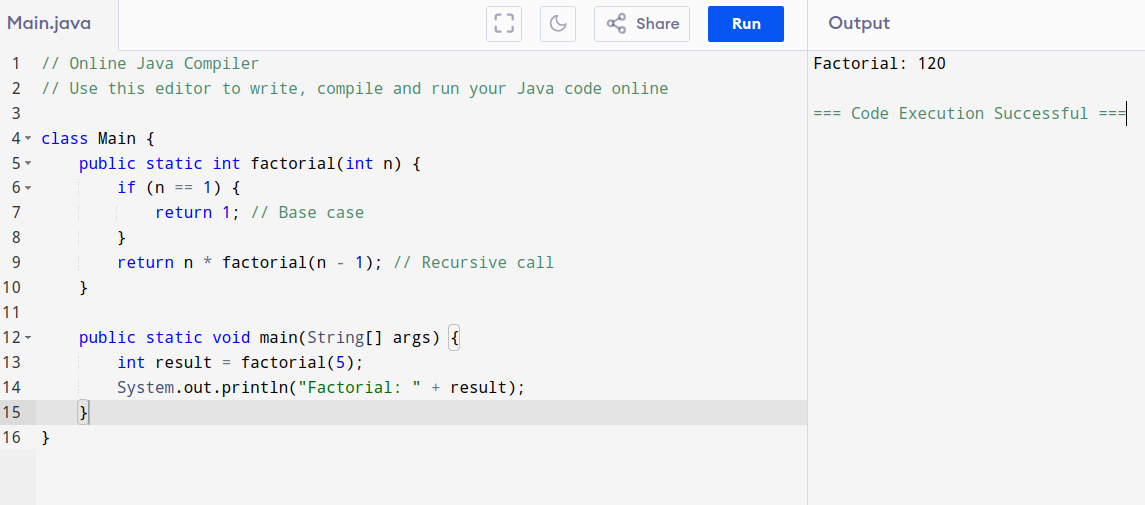This screenshot has height=505, width=1145.
Task: Switch to the Output panel header
Action: [859, 24]
